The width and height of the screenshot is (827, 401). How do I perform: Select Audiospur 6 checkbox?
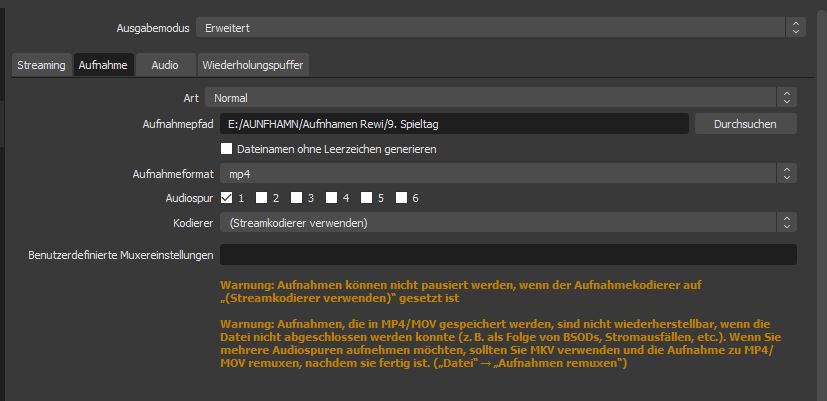401,198
